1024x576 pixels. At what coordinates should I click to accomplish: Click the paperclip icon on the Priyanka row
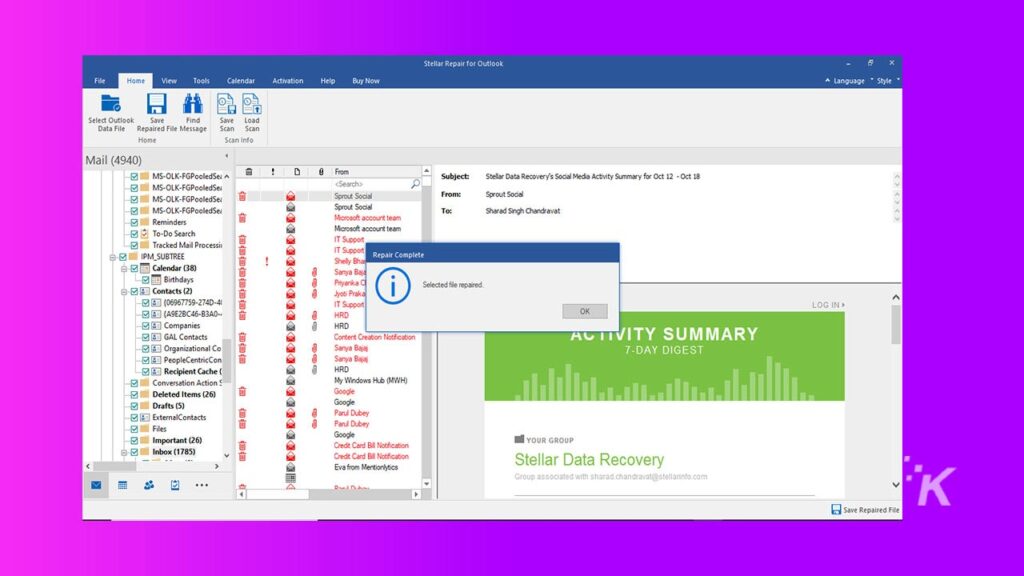coord(314,283)
